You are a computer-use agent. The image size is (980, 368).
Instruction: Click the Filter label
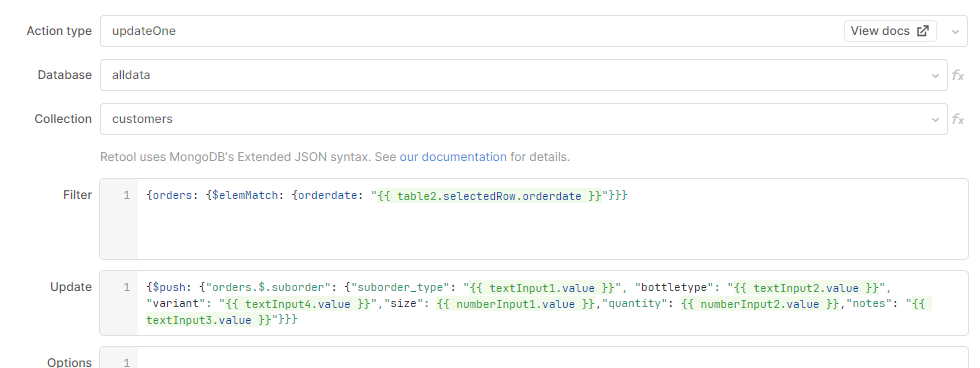[x=78, y=195]
